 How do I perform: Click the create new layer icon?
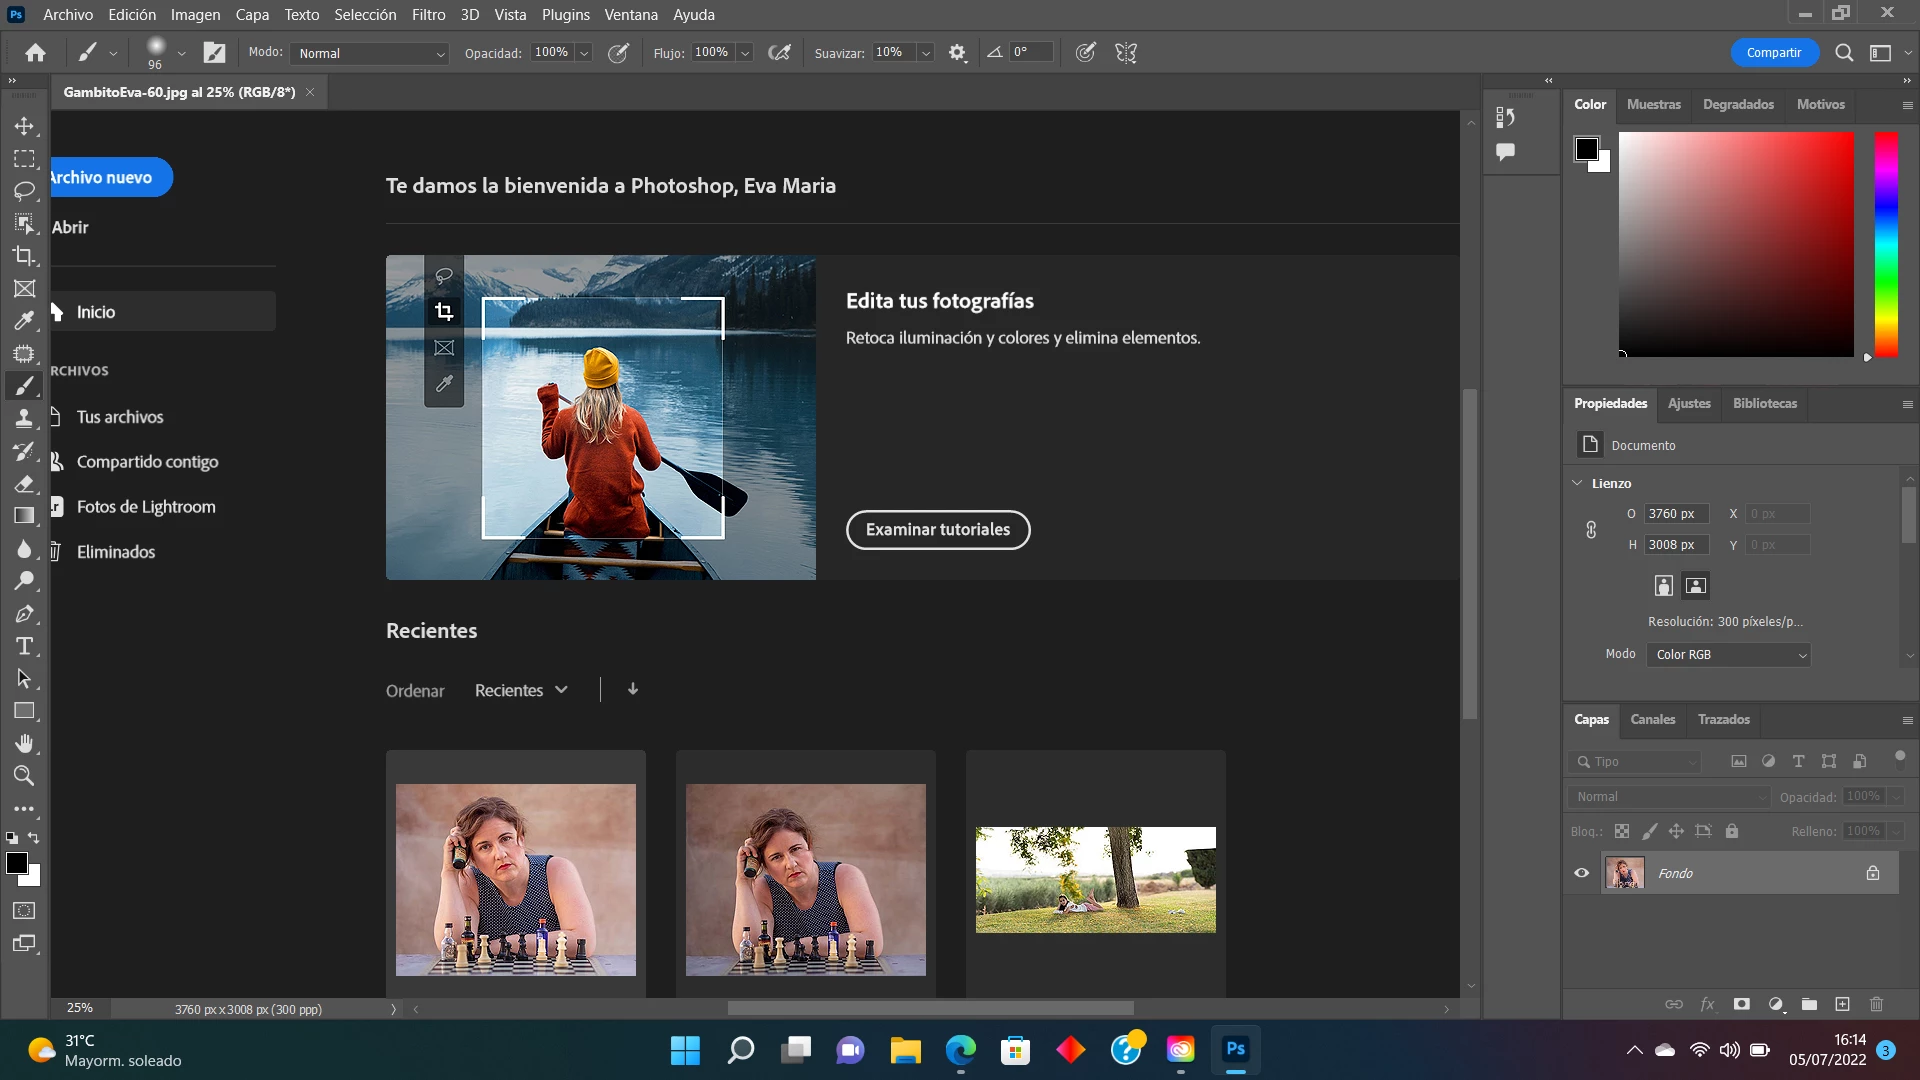pos(1842,1004)
